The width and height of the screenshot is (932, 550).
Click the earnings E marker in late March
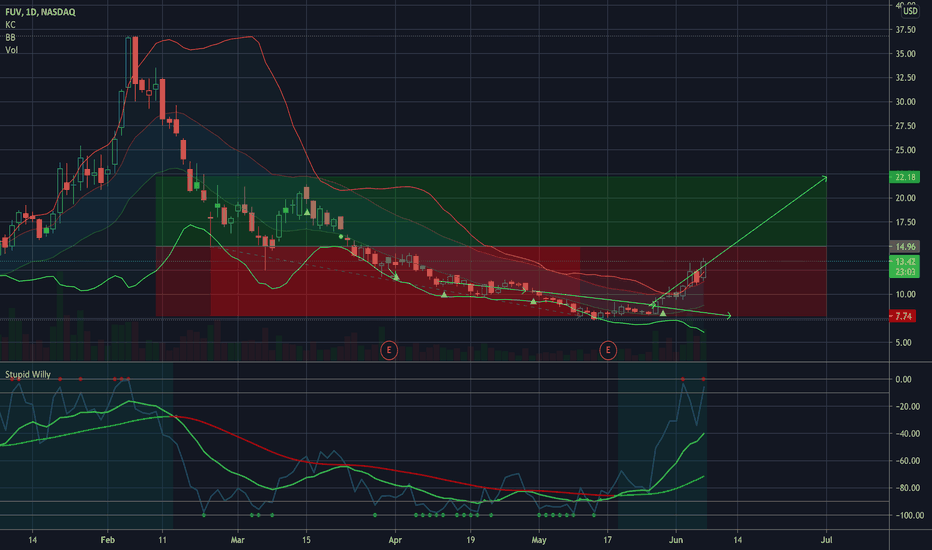[389, 350]
